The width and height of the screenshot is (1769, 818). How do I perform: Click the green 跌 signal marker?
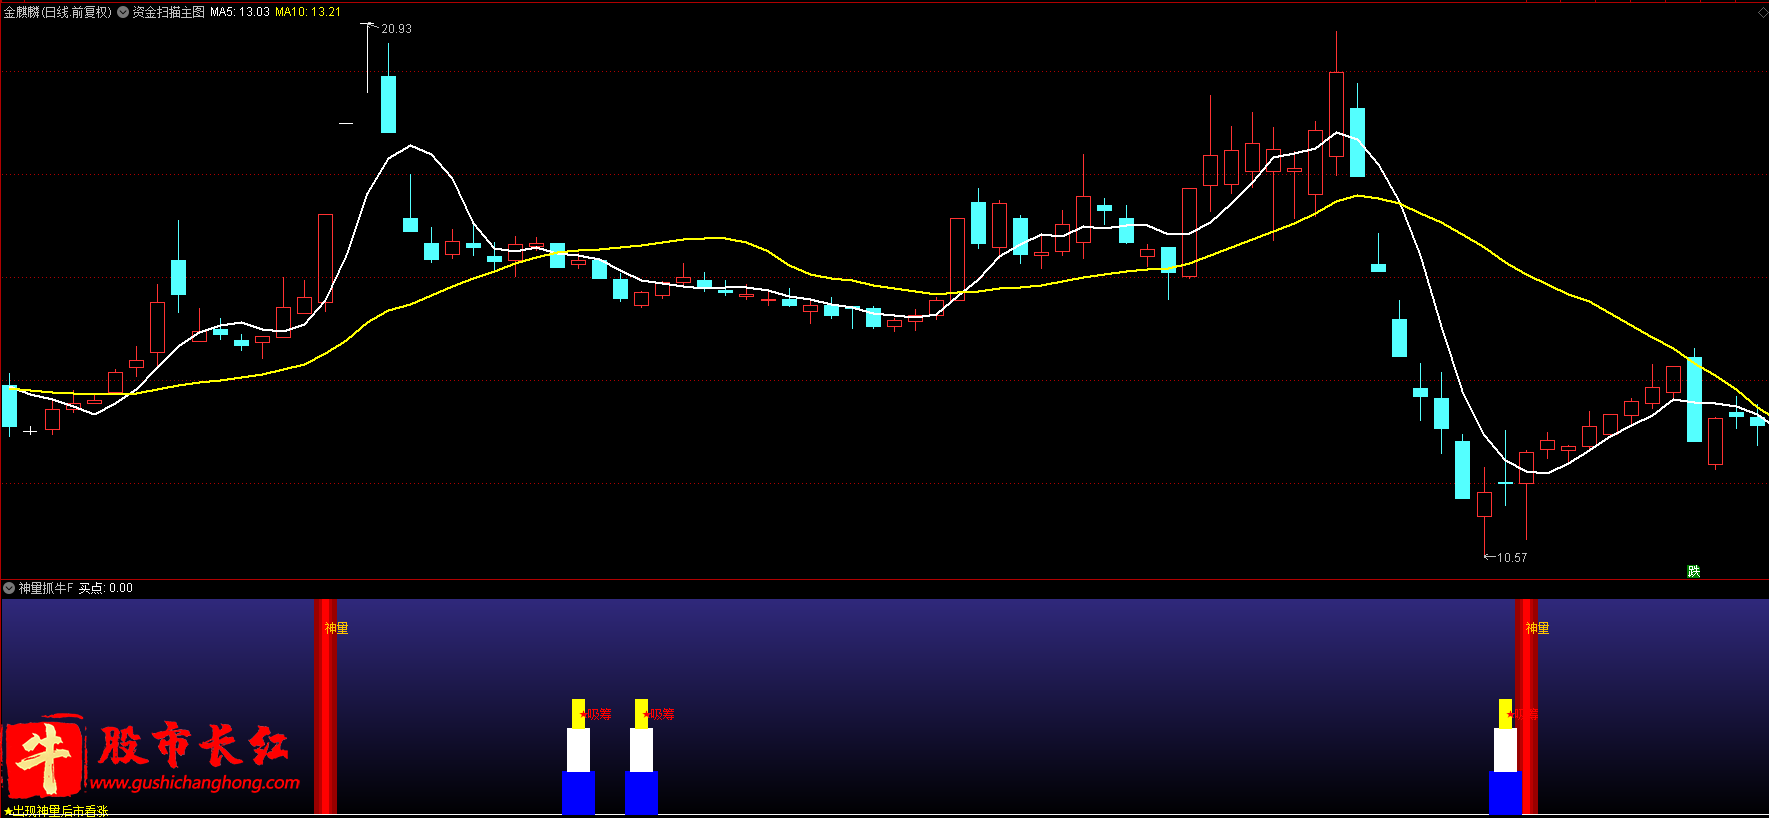click(x=1693, y=571)
